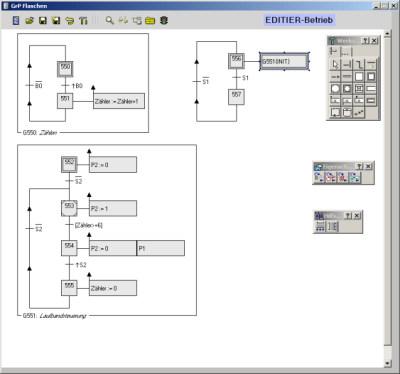Select the transition bar tool in the palette
Image resolution: width=400 pixels, height=374 pixels.
[347, 64]
